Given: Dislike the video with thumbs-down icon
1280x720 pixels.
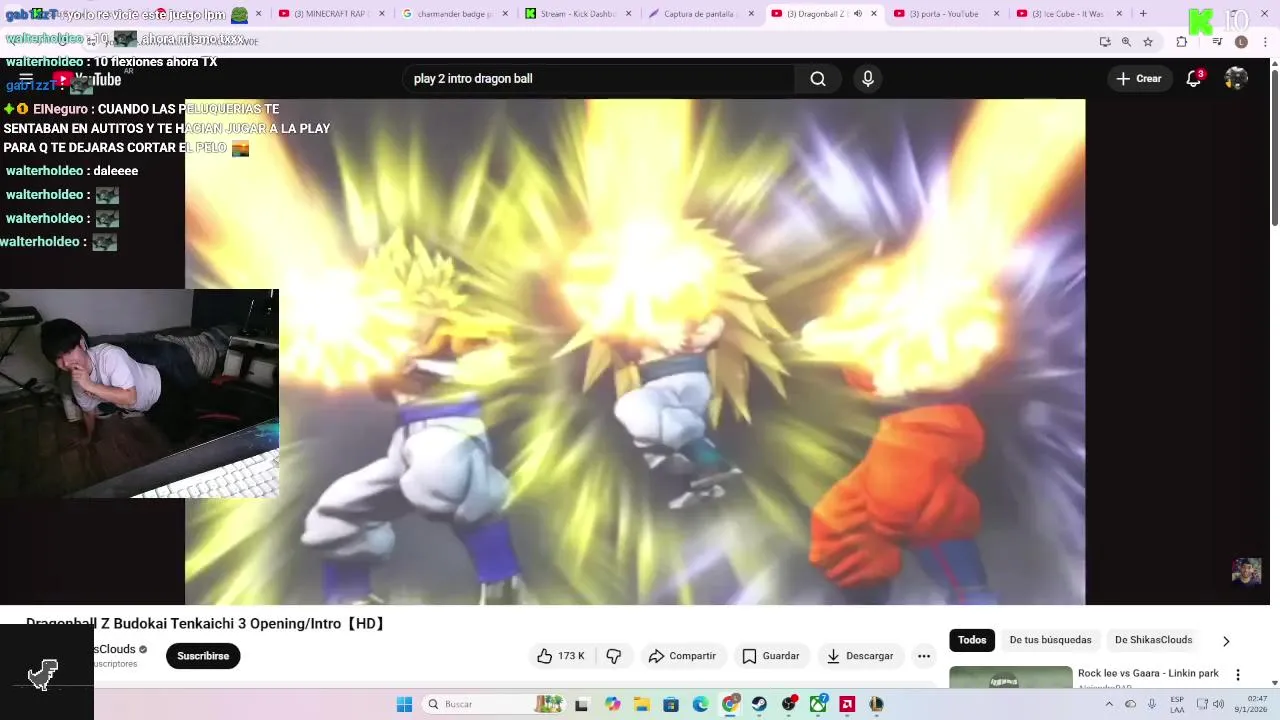Looking at the screenshot, I should tap(613, 656).
